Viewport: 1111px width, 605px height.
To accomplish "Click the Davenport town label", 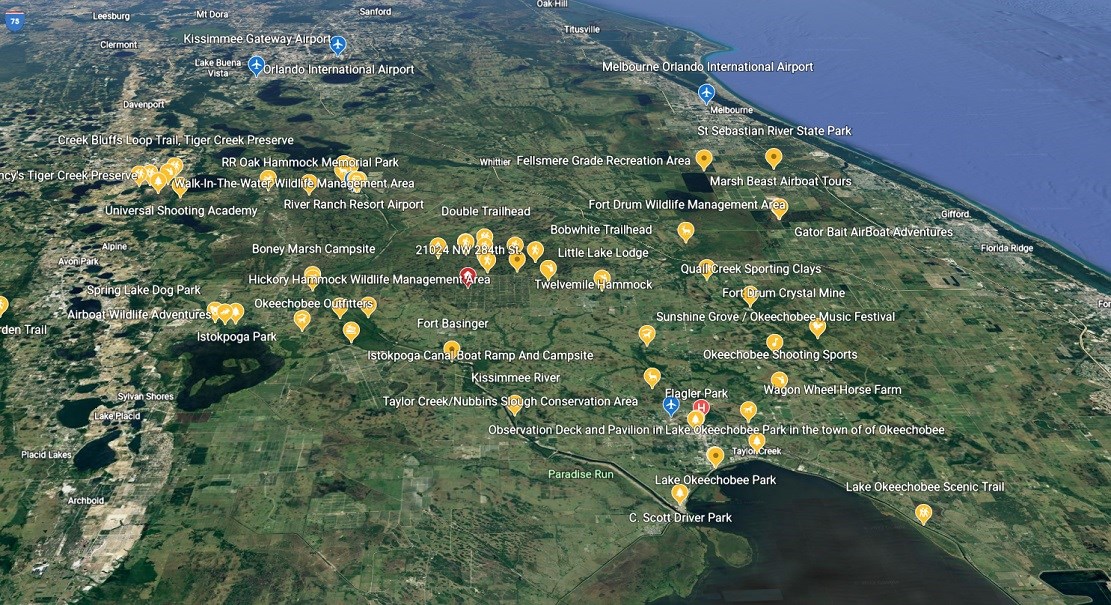I will [x=144, y=105].
